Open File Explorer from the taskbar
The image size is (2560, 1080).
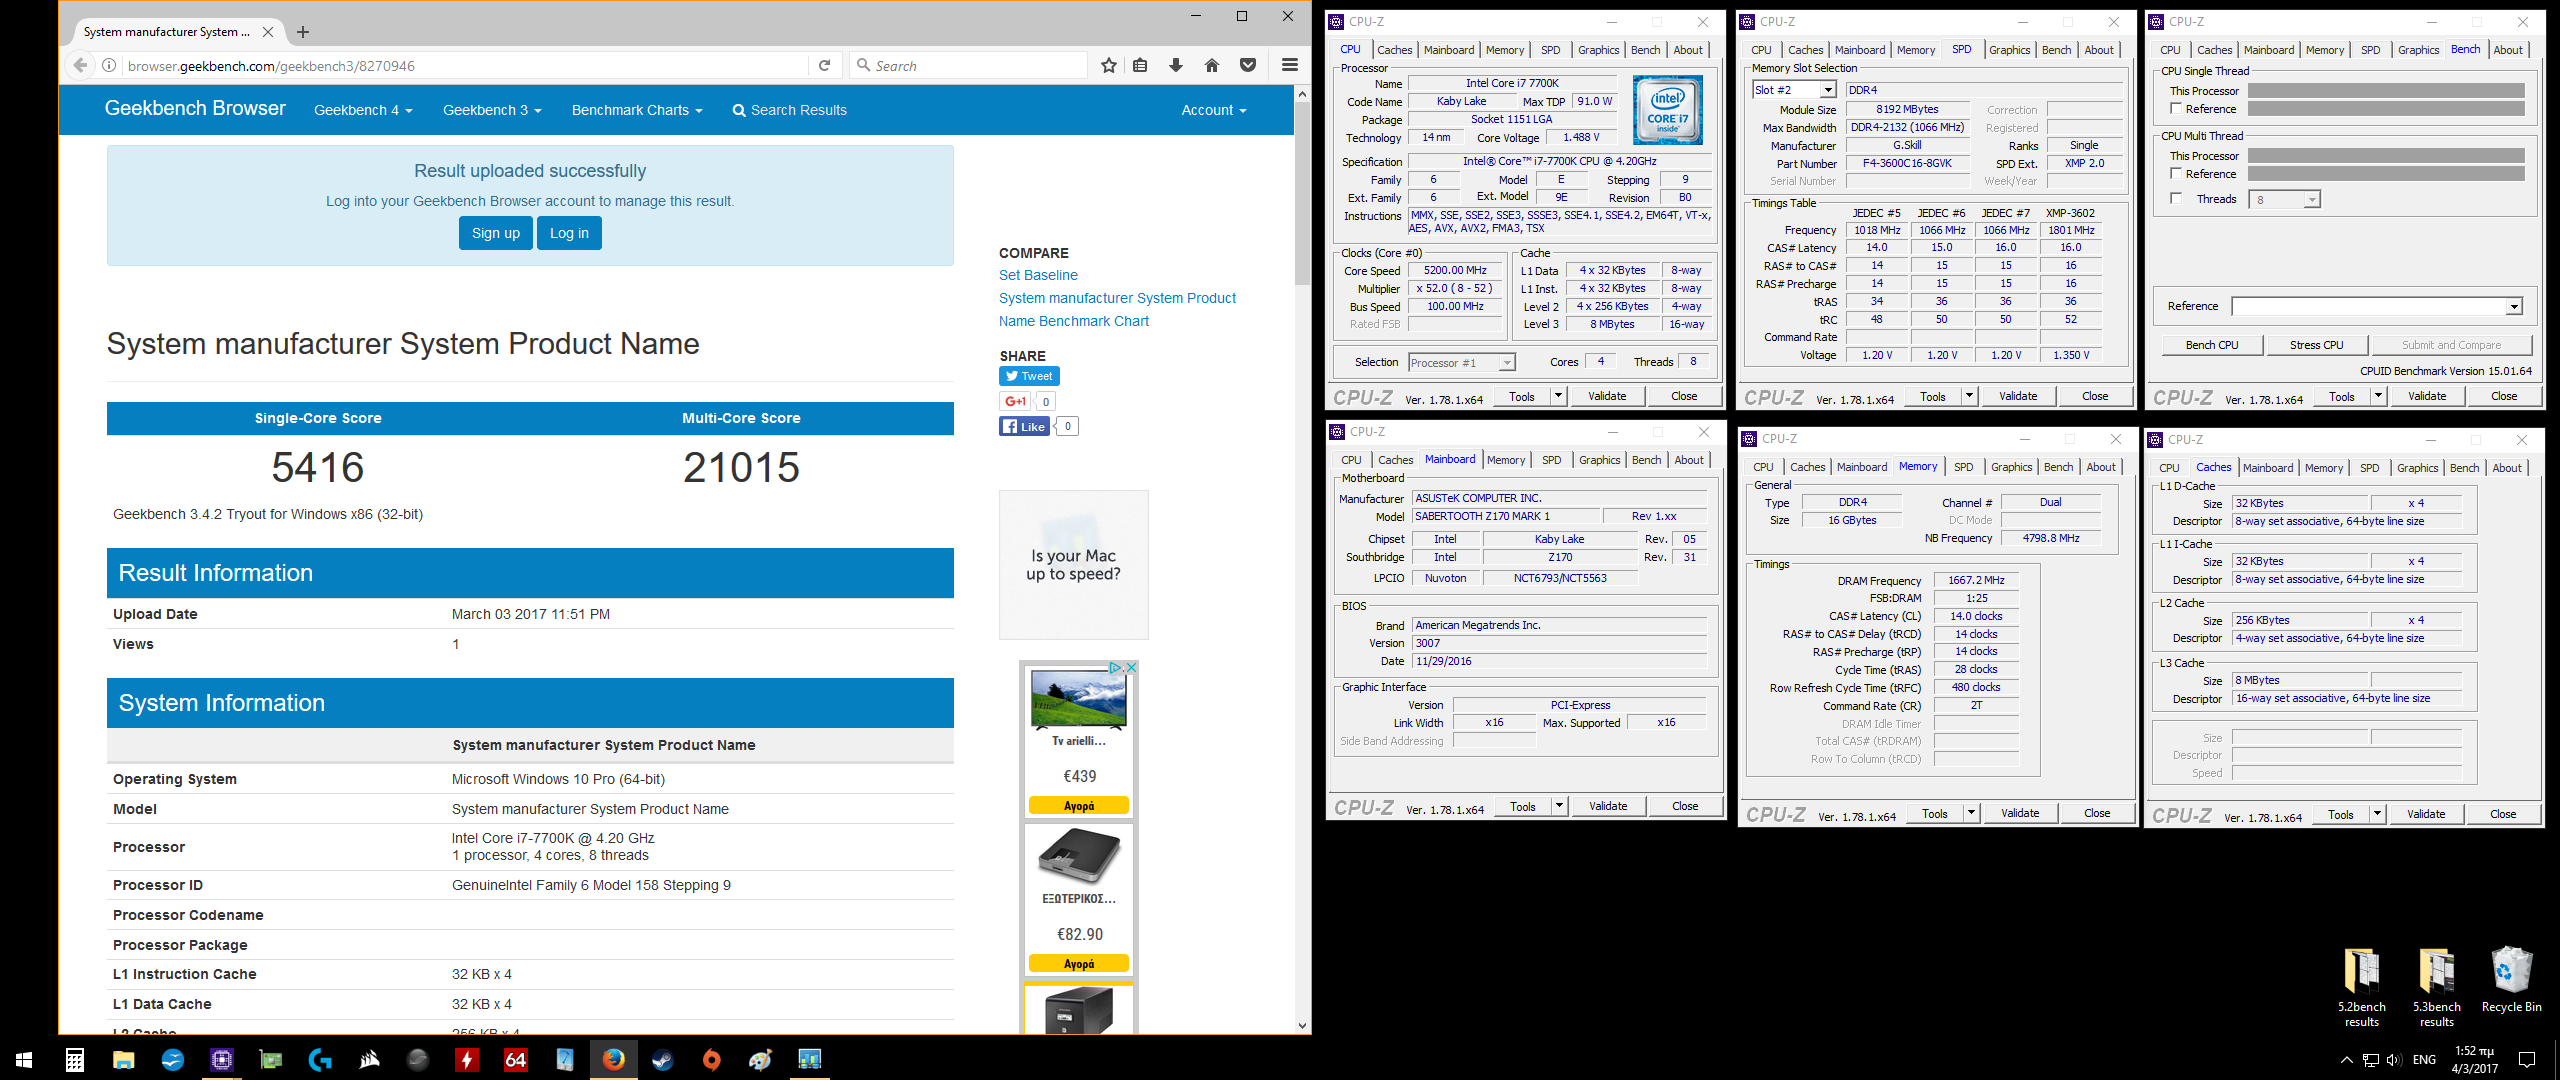[124, 1060]
